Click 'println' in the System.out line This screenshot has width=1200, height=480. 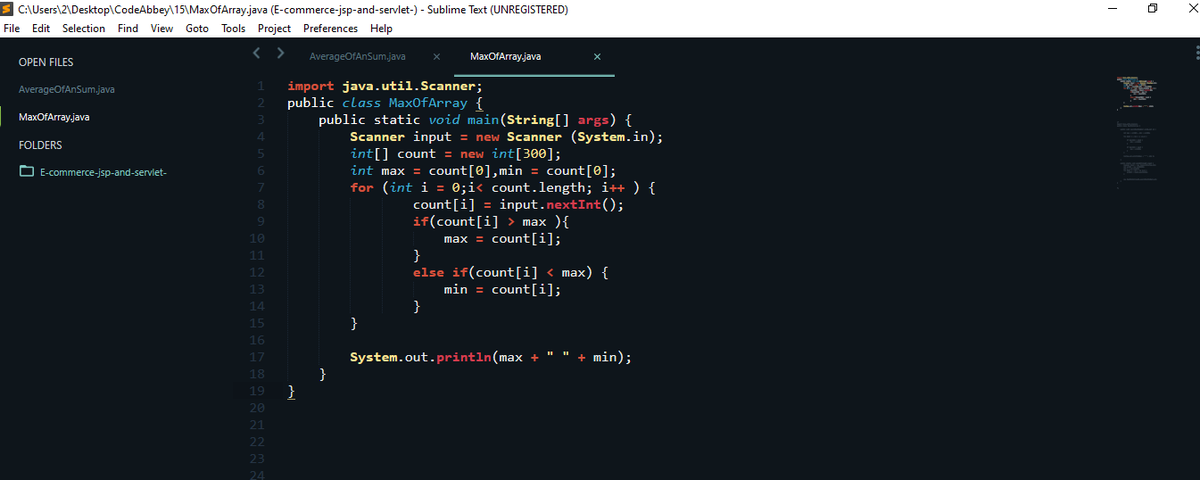(x=464, y=358)
